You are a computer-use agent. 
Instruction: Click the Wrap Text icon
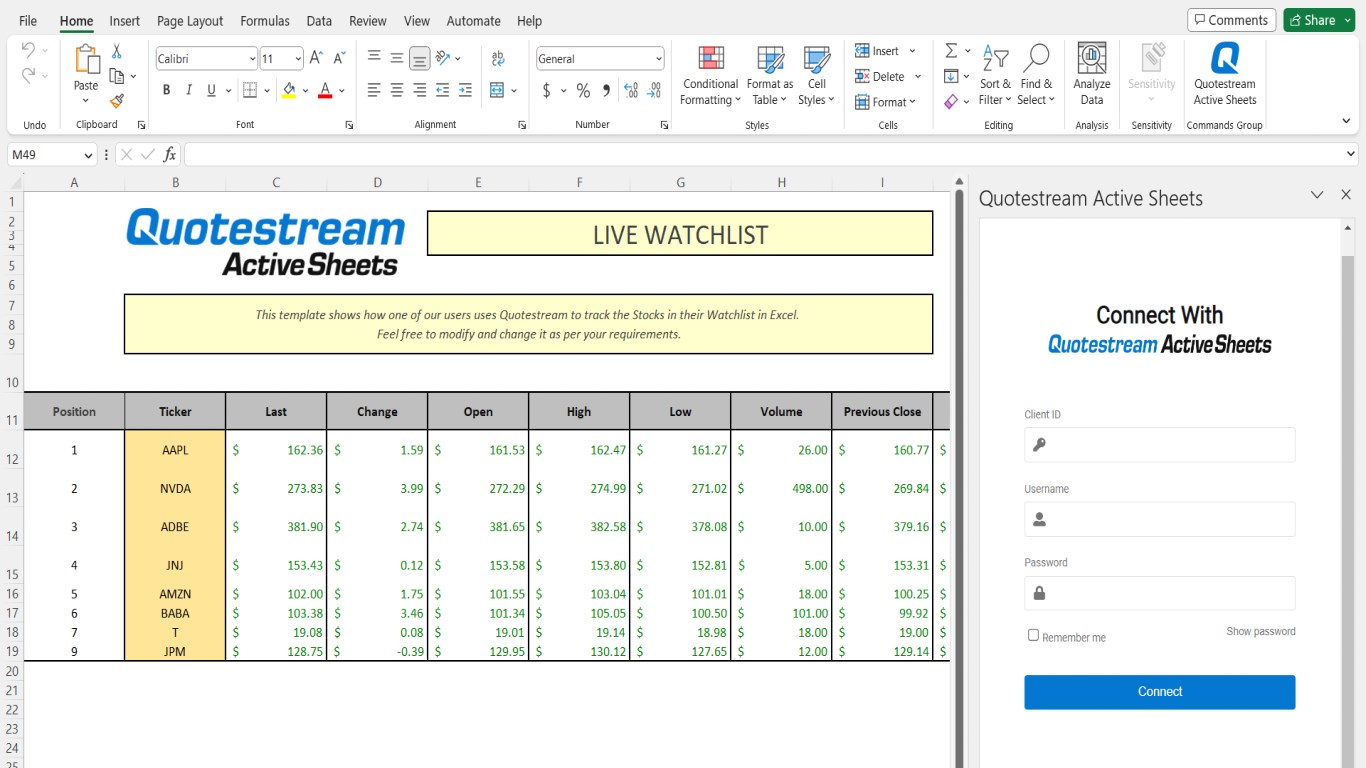coord(498,59)
